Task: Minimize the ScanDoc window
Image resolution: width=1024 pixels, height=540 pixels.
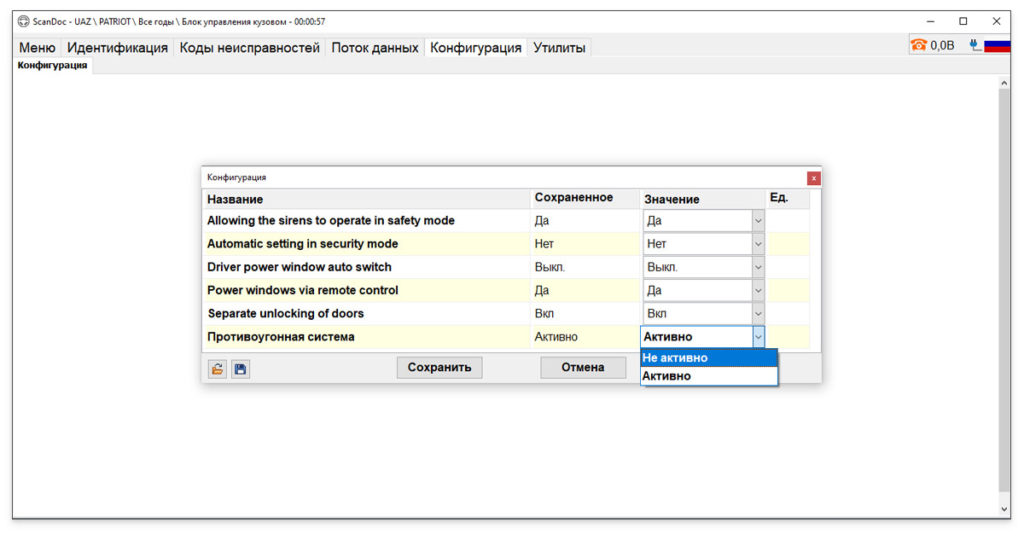Action: 930,22
